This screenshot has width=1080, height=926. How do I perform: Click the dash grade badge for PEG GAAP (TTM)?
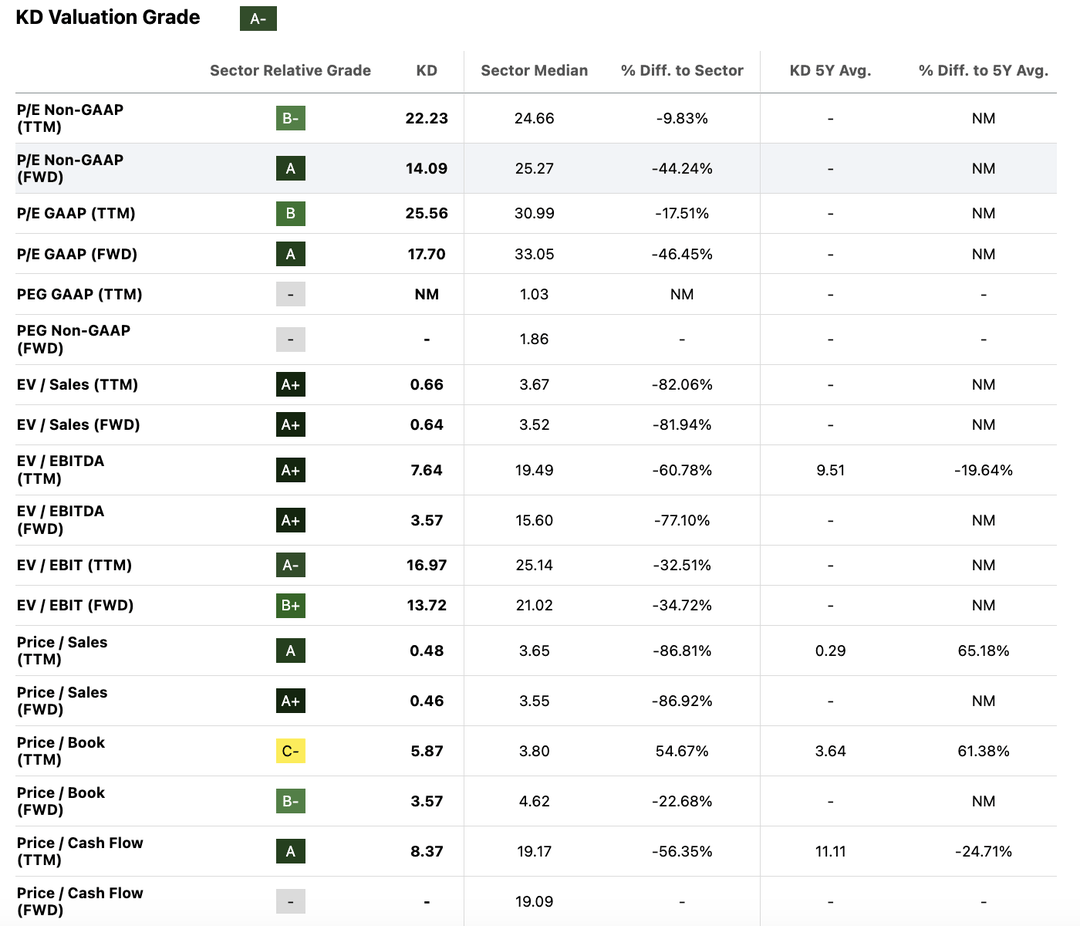tap(290, 294)
